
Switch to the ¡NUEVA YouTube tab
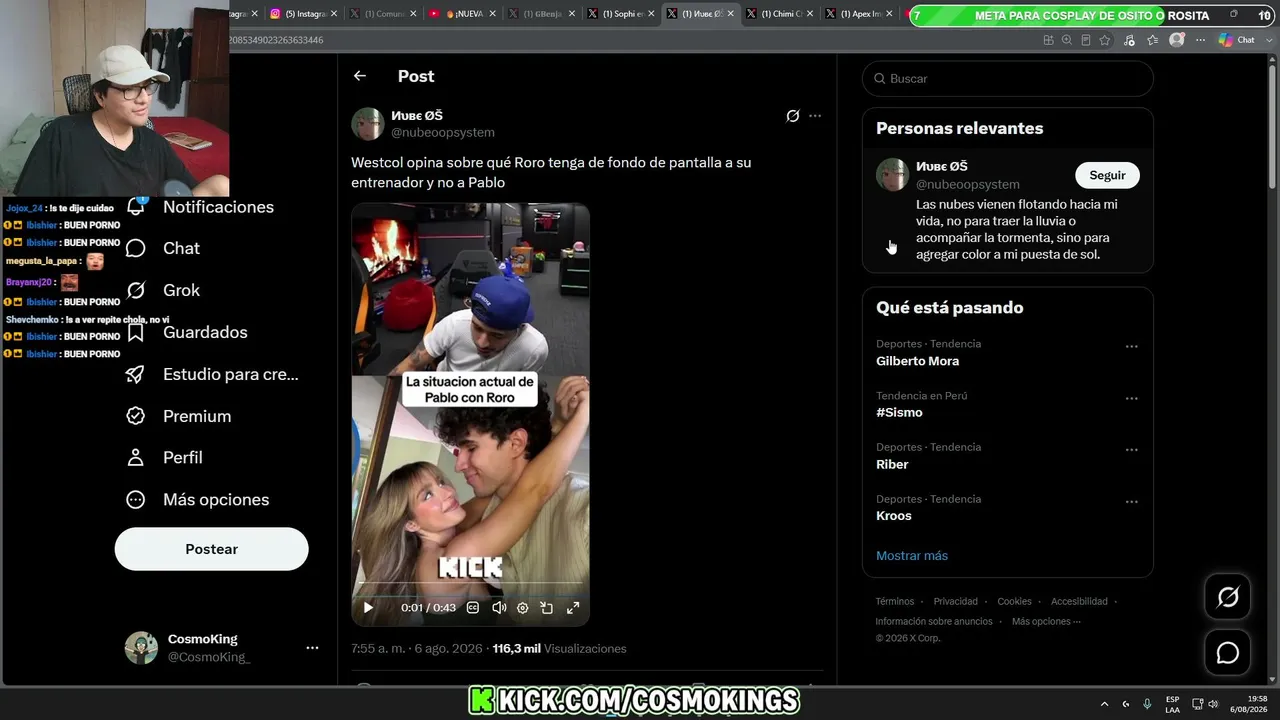point(461,14)
